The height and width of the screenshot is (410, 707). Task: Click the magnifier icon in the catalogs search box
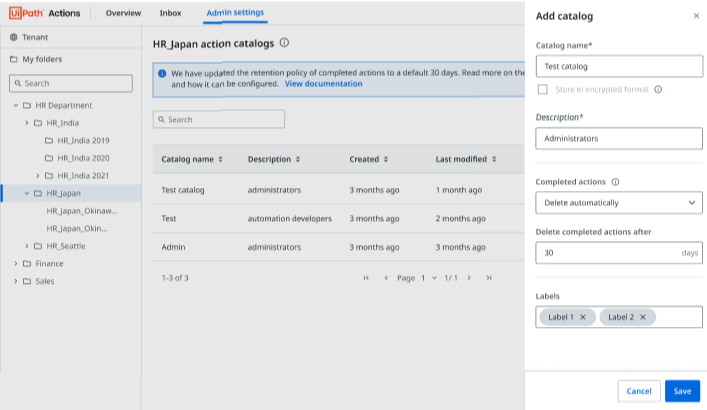coord(161,120)
